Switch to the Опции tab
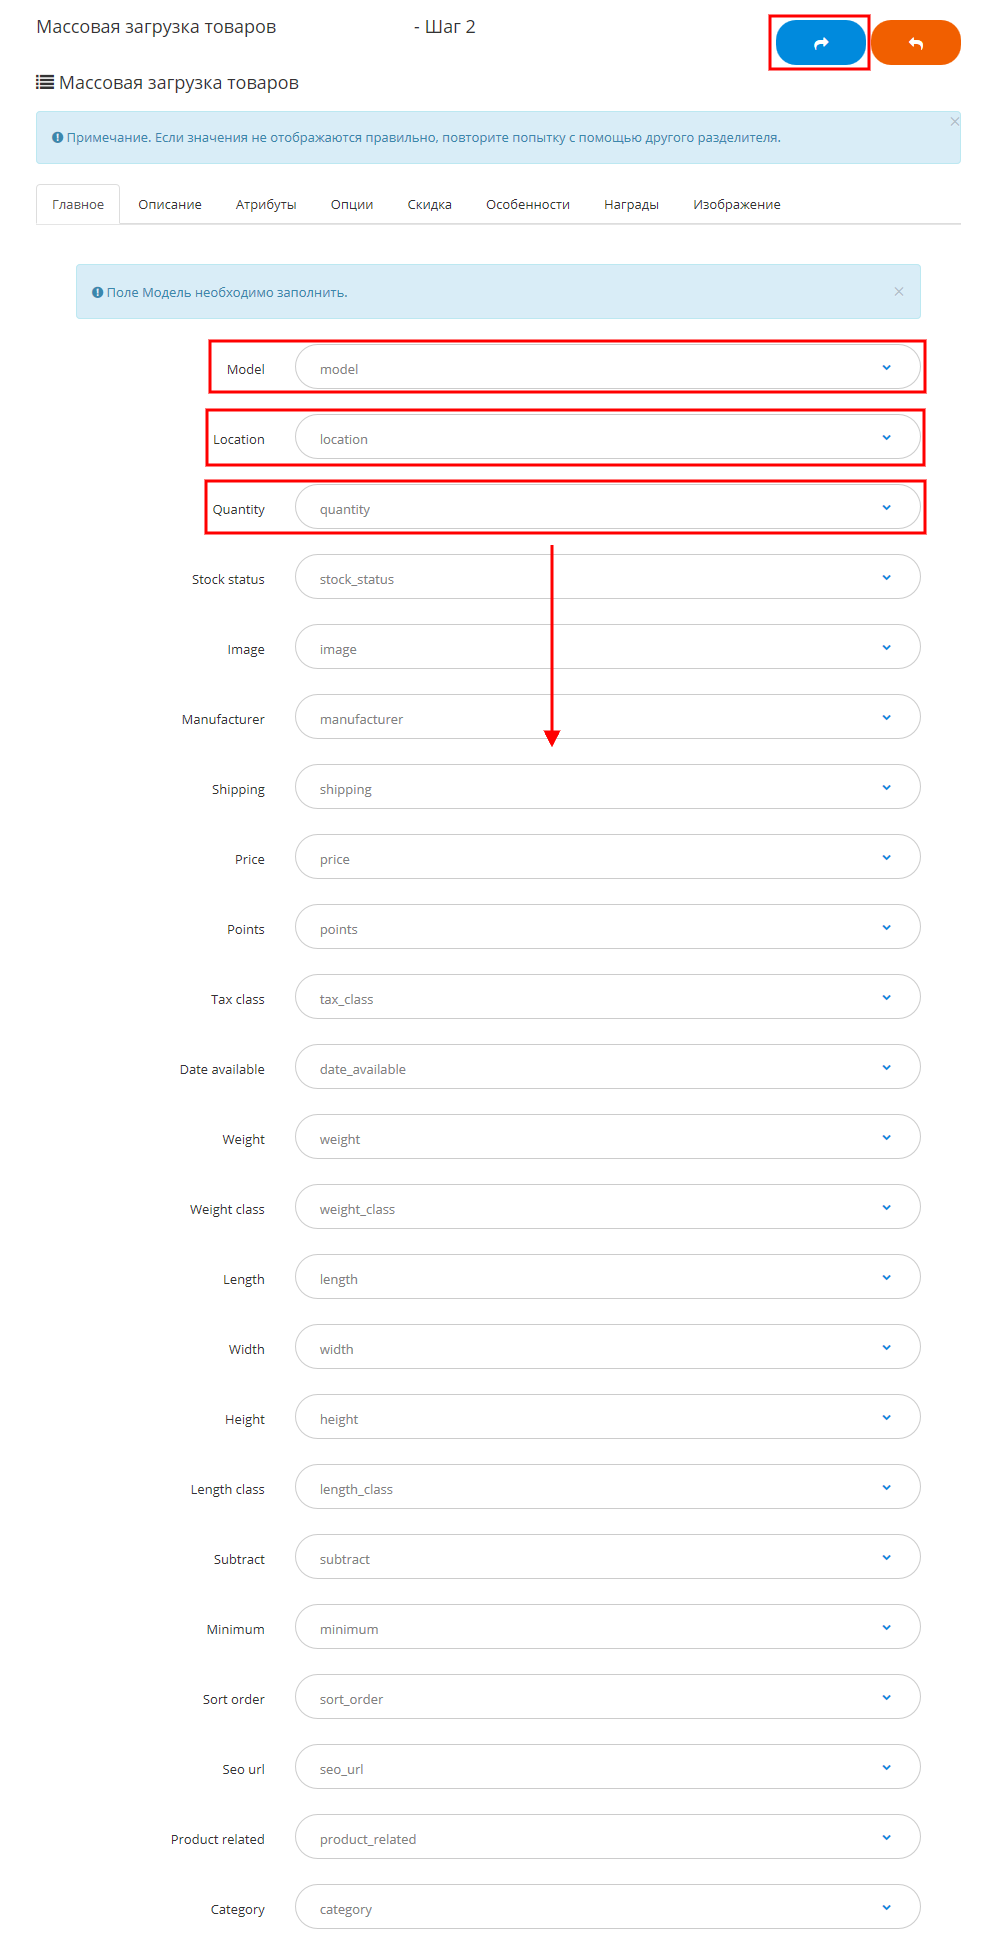The width and height of the screenshot is (996, 1947). pyautogui.click(x=352, y=205)
